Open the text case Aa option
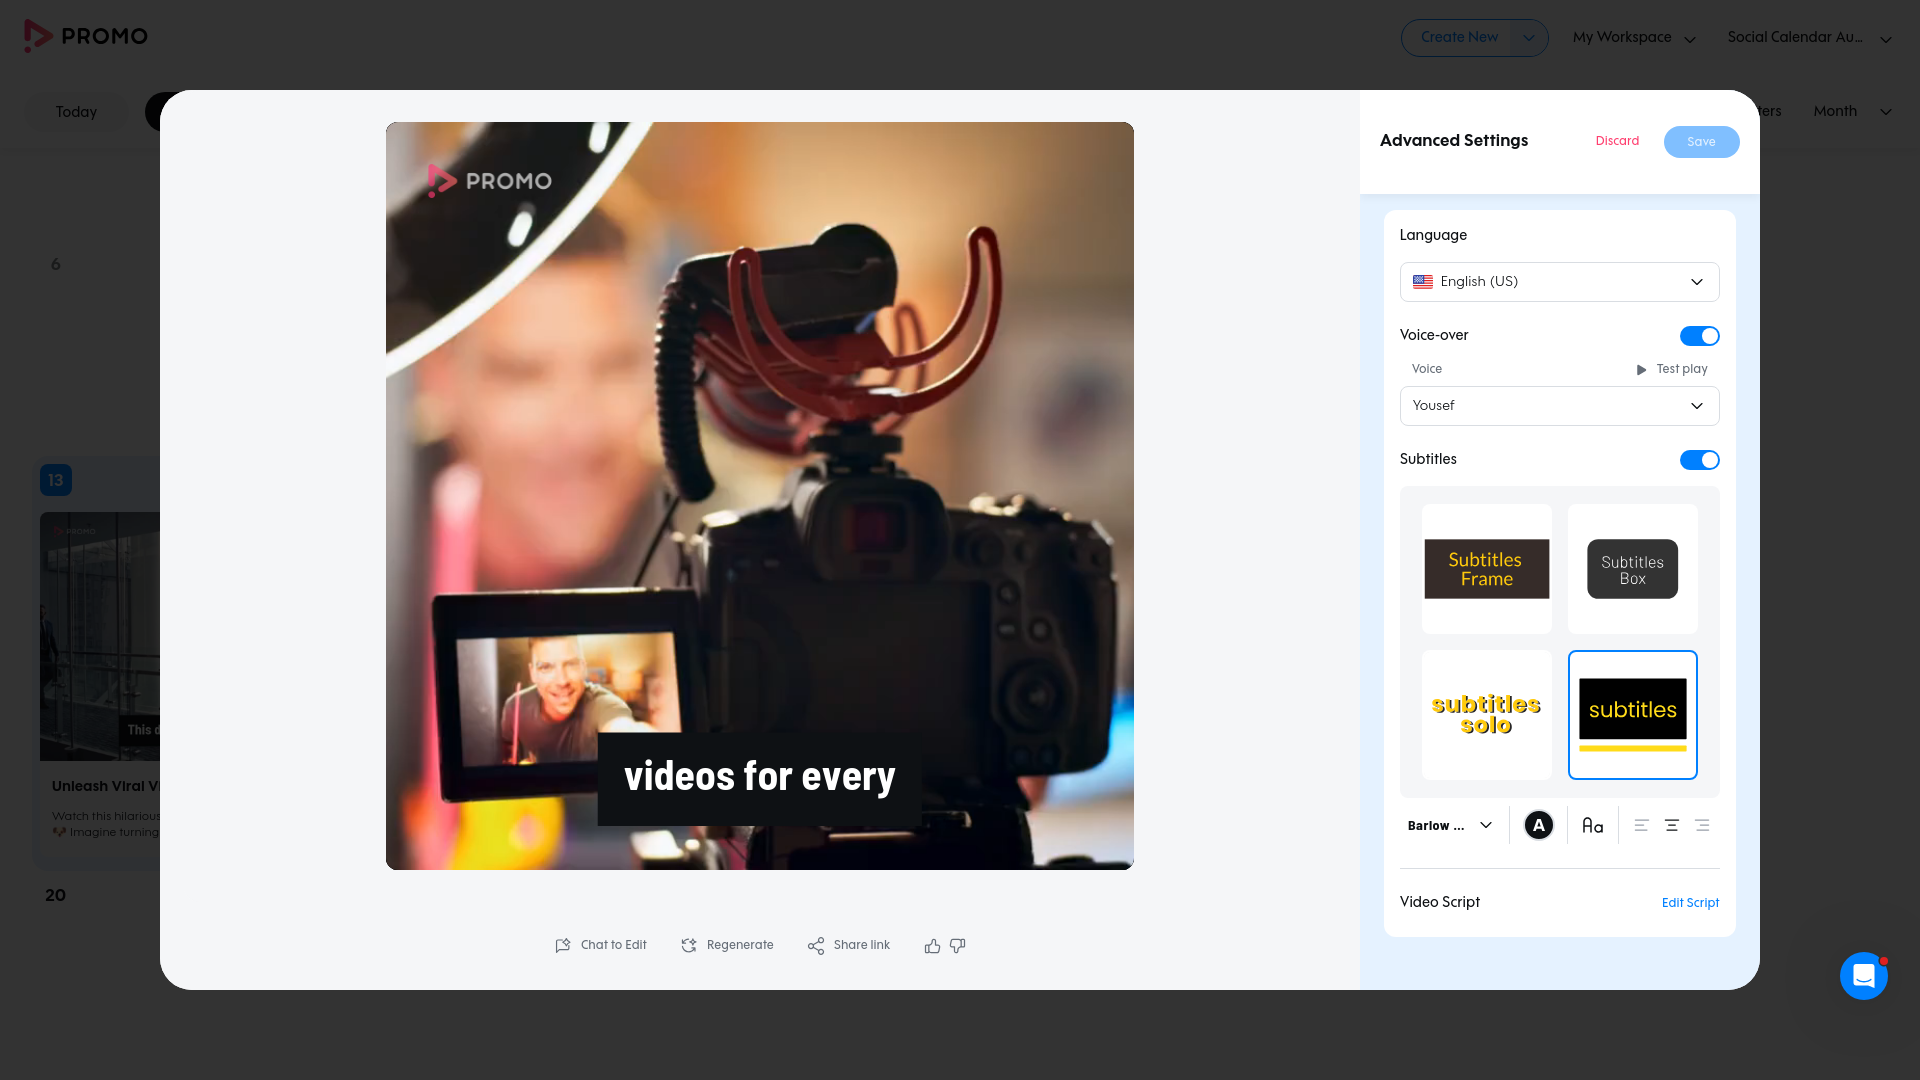 [1593, 826]
